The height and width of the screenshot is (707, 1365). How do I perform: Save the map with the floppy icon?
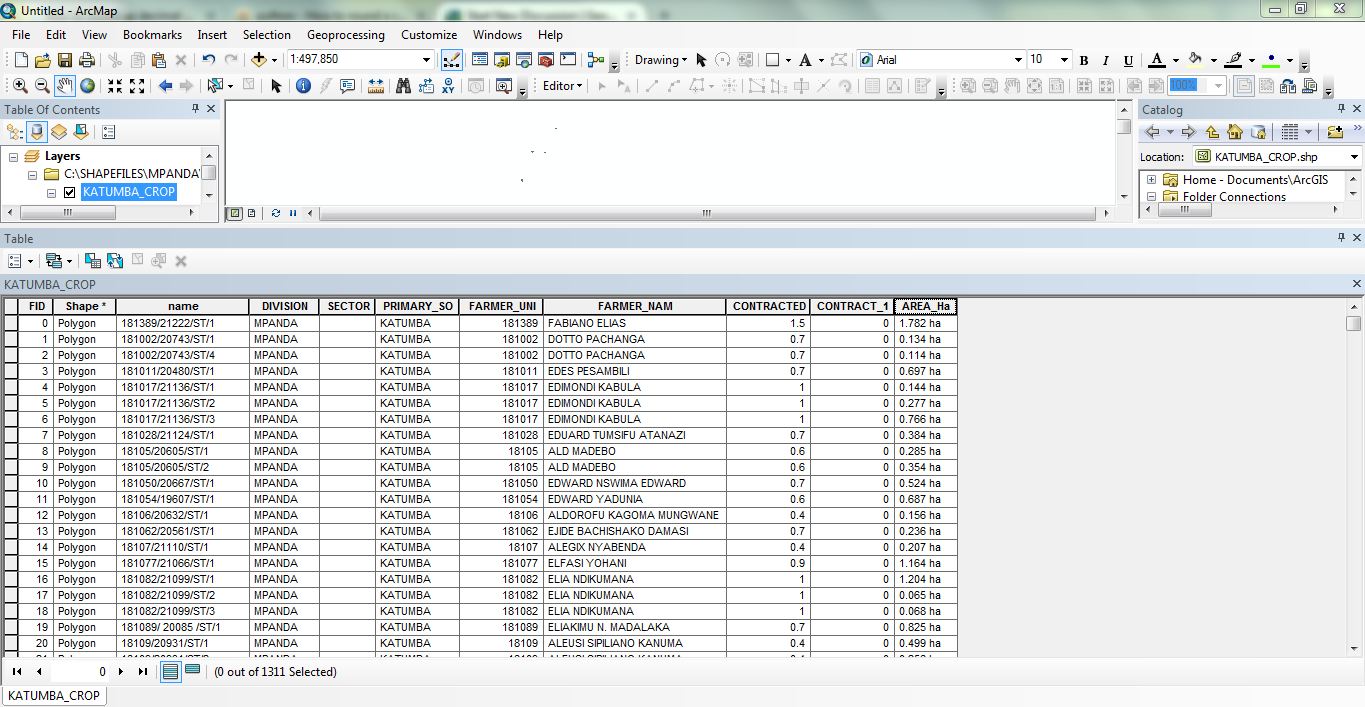[64, 60]
